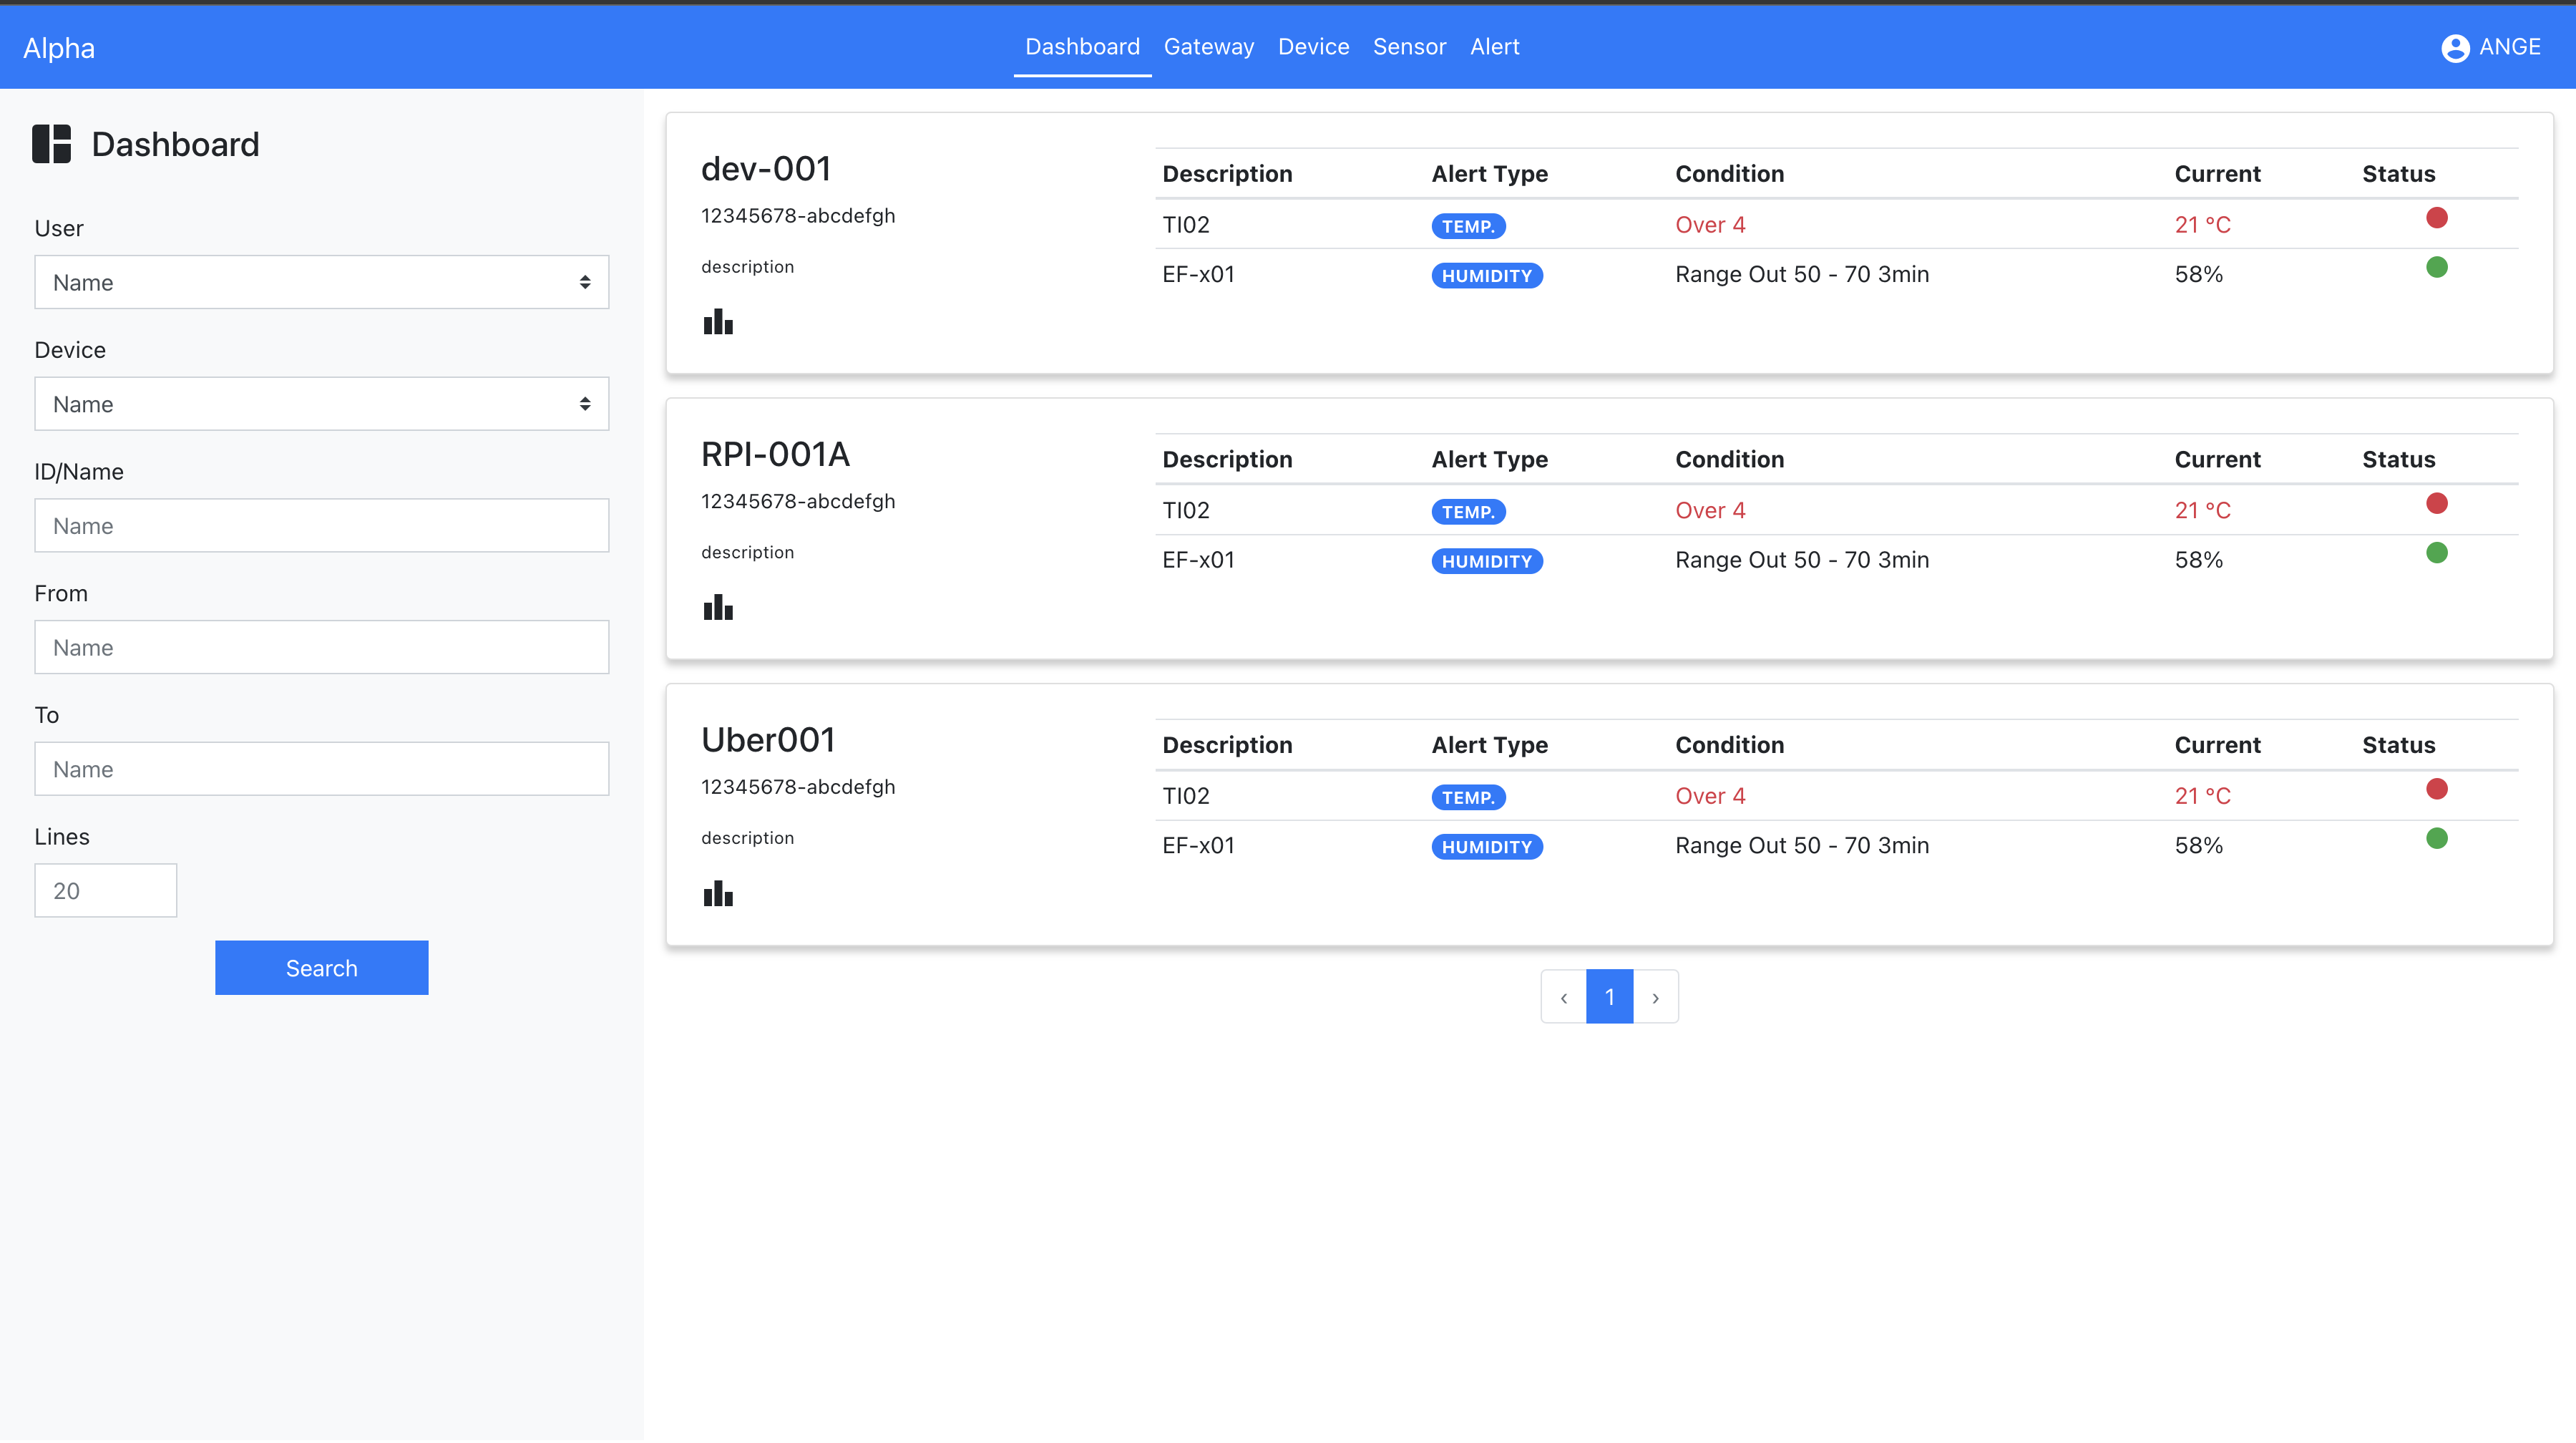This screenshot has width=2576, height=1443.
Task: Click the ID/Name input field
Action: [x=322, y=524]
